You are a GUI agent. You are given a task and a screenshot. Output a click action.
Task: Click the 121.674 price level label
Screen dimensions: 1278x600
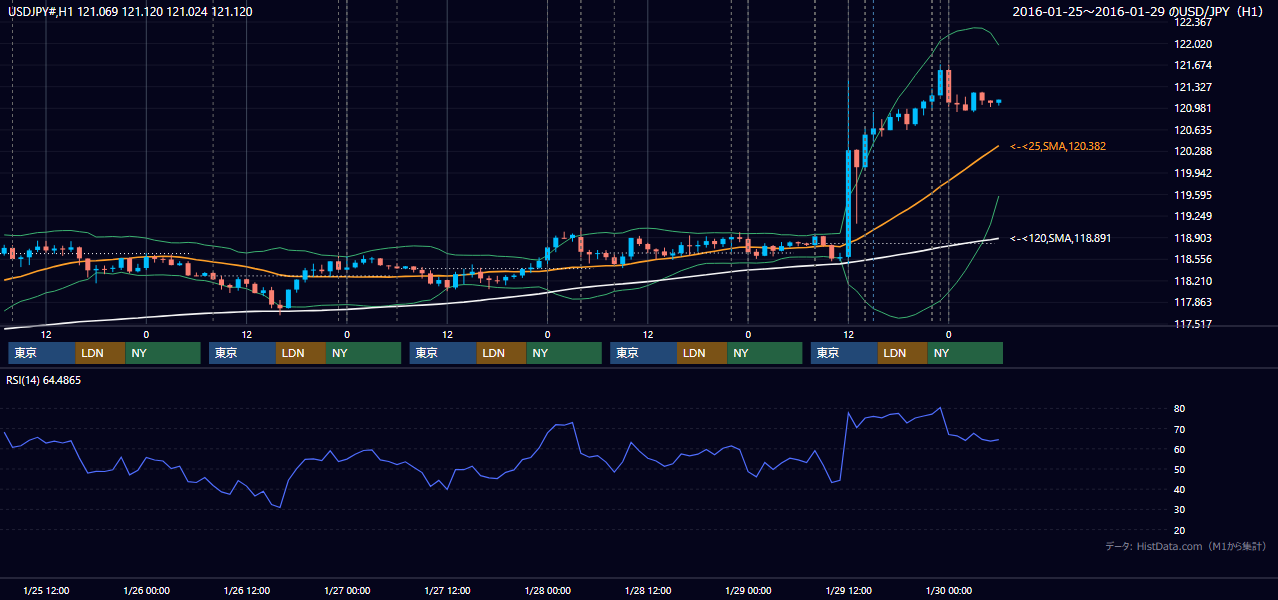tap(1194, 65)
